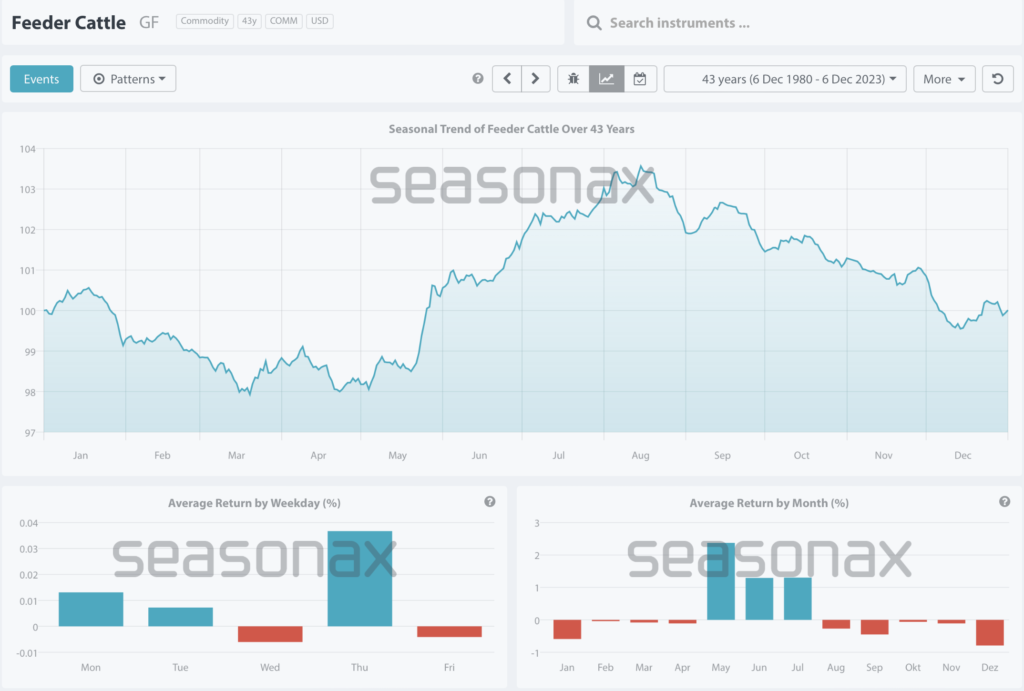Click the calendar check icon button
Viewport: 1024px width, 691px height.
tap(640, 79)
